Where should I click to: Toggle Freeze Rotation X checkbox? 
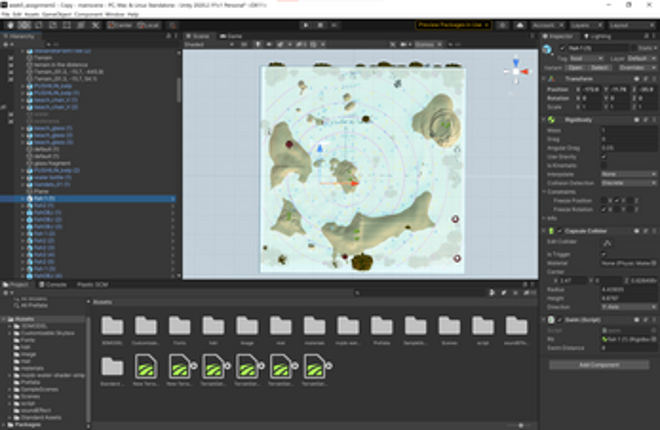tap(604, 209)
